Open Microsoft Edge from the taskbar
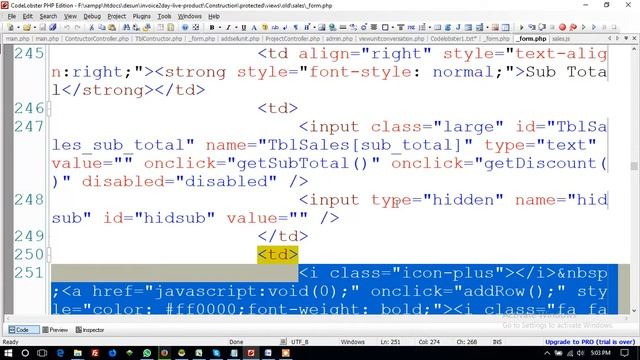Viewport: 640px width, 360px height. [x=60, y=353]
